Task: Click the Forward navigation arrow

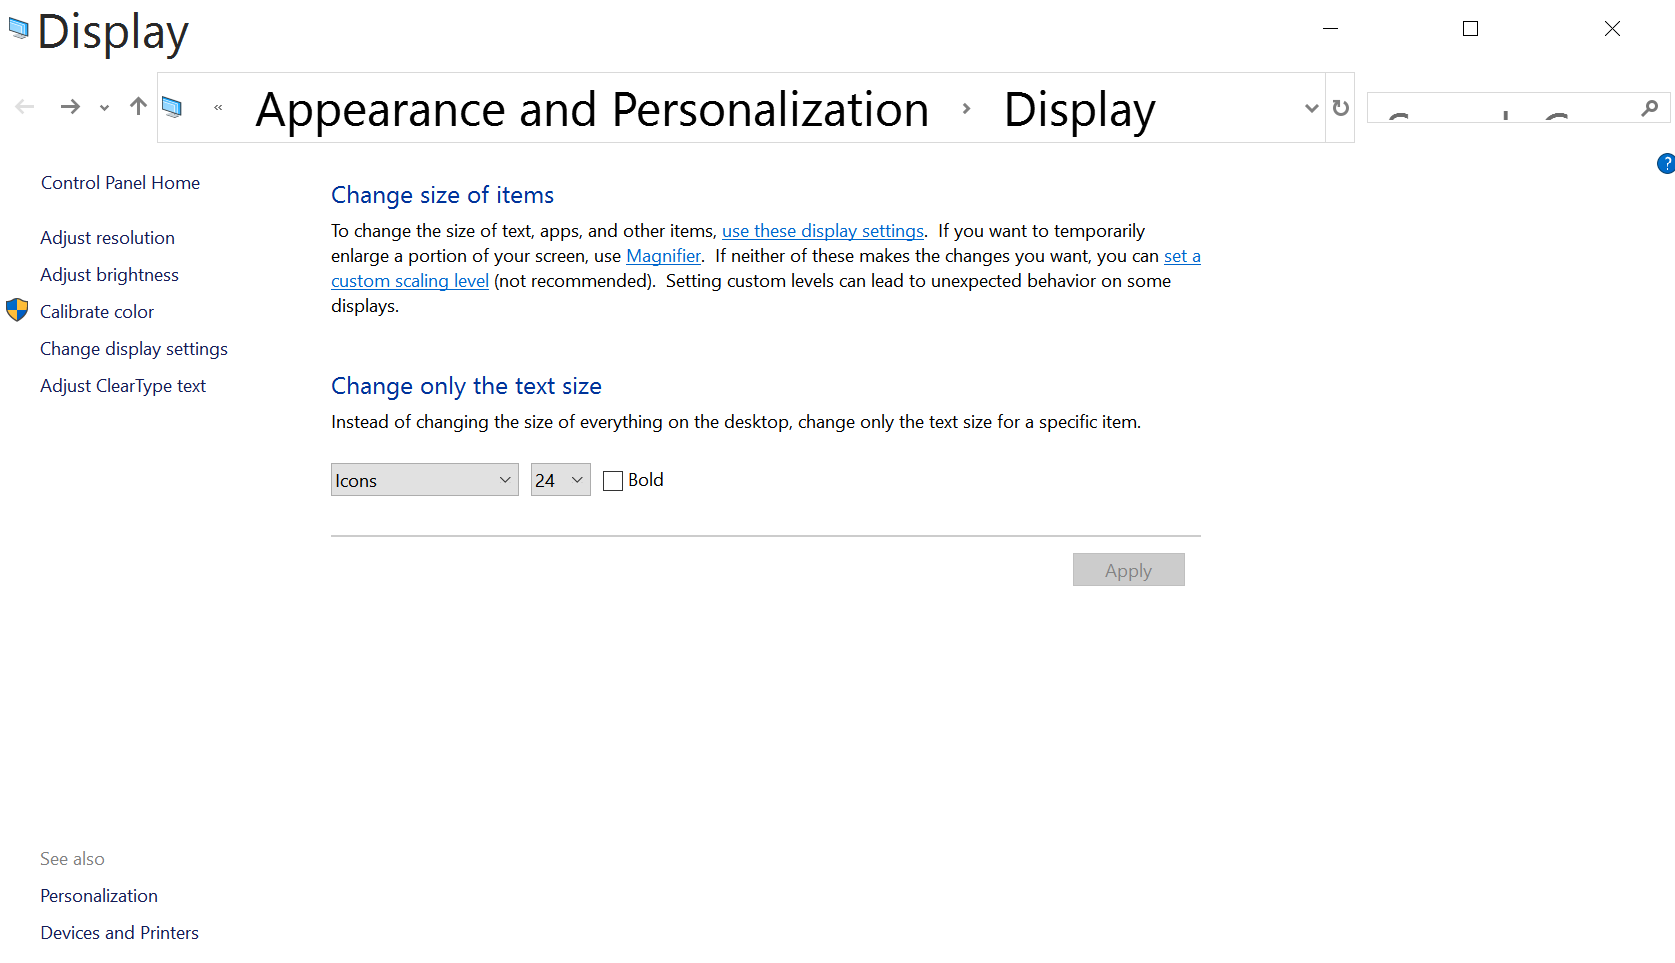Action: tap(70, 107)
